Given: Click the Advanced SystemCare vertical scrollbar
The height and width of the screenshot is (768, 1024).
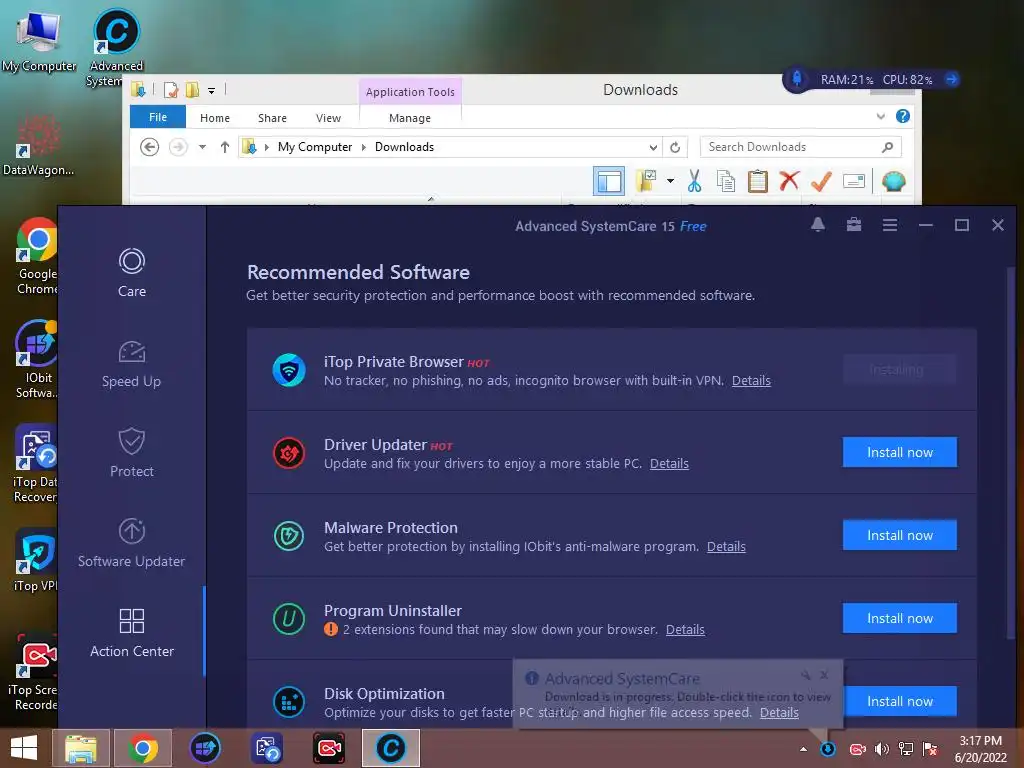Looking at the screenshot, I should pyautogui.click(x=1011, y=451).
